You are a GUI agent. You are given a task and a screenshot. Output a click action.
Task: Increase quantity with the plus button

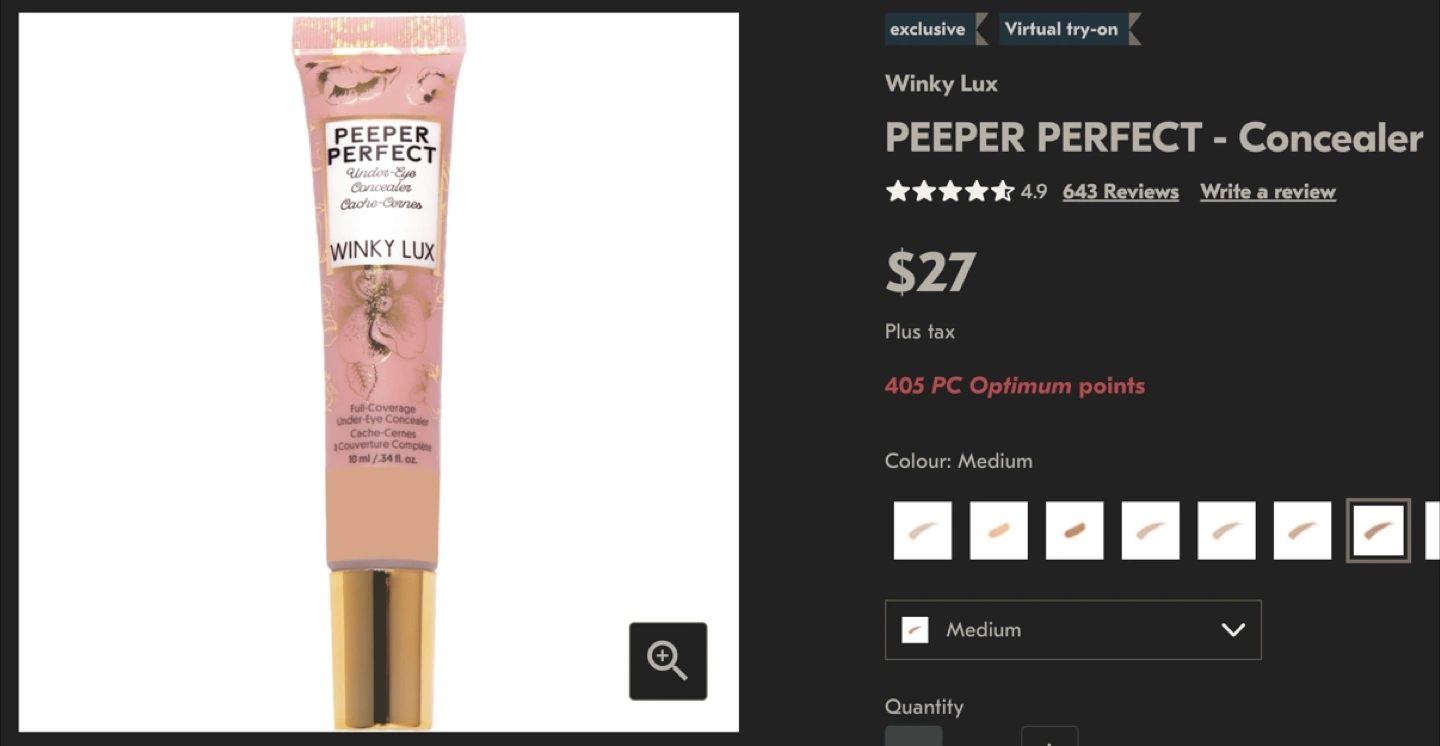(x=1049, y=737)
